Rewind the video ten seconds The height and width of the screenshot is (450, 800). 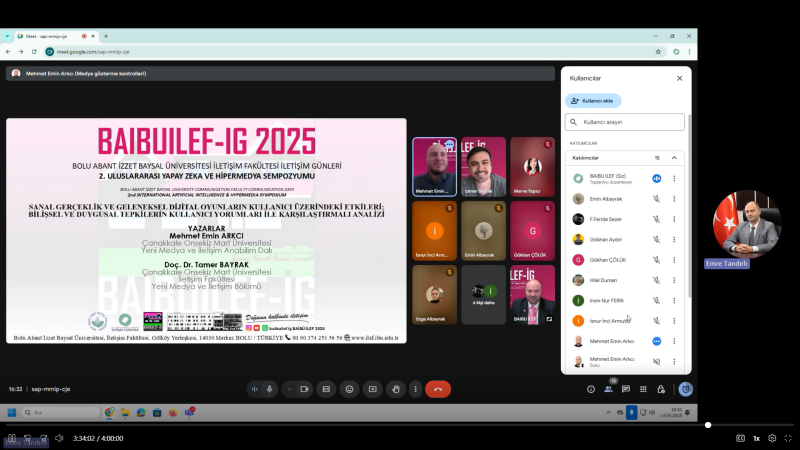click(28, 438)
